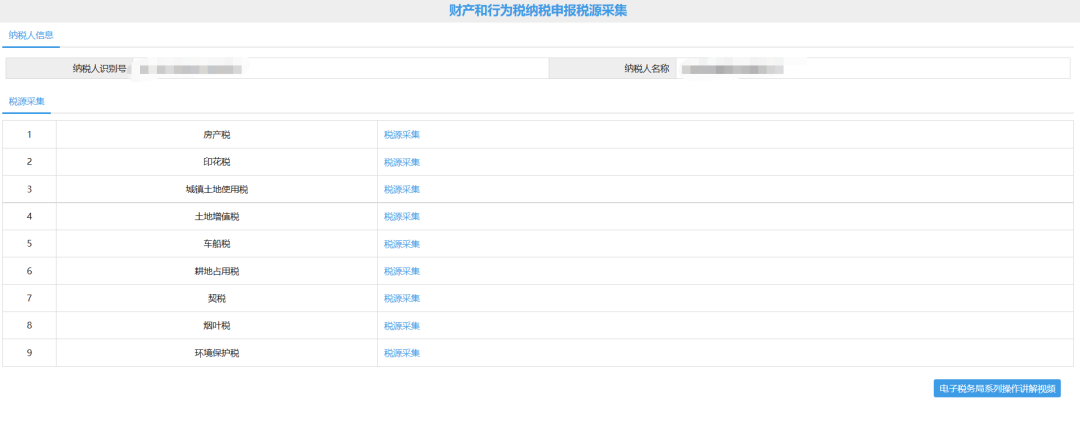This screenshot has height=434, width=1080.
Task: Open 税源采集 link for 土地增值税
Action: (x=401, y=217)
